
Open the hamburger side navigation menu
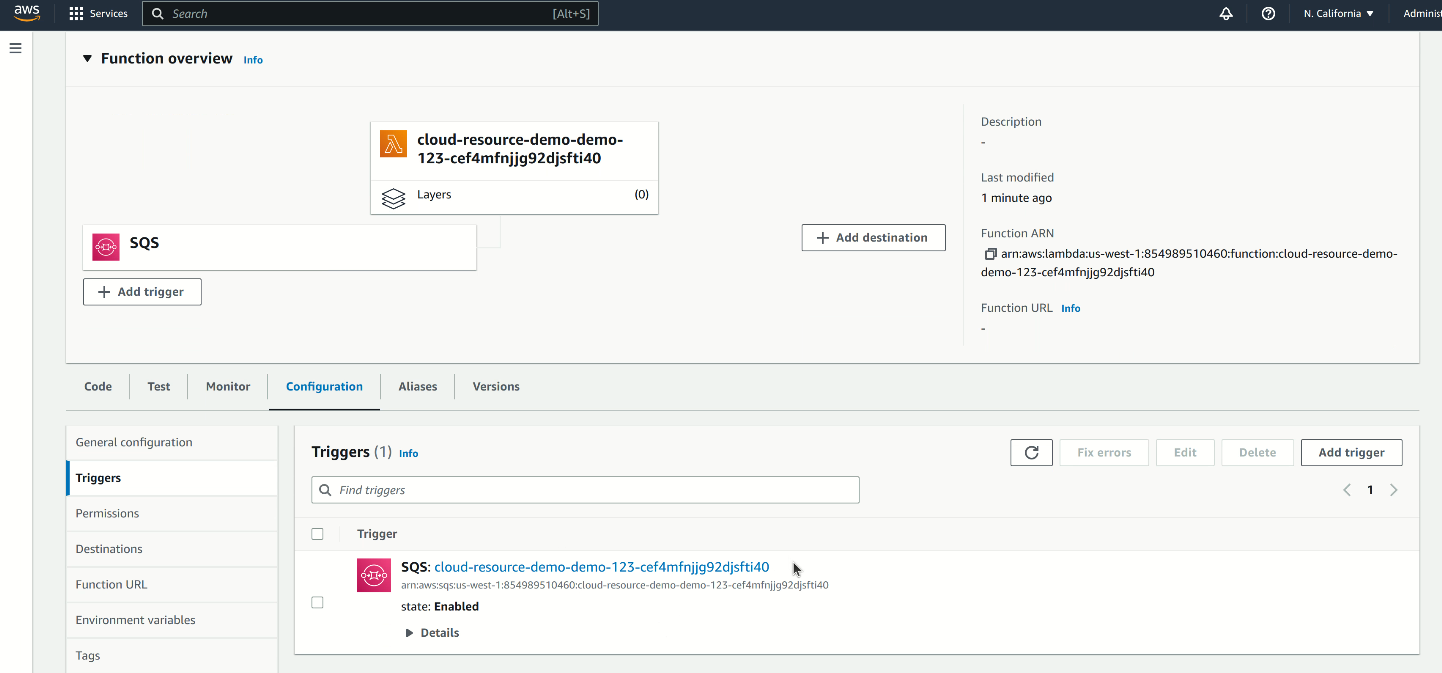pos(15,48)
